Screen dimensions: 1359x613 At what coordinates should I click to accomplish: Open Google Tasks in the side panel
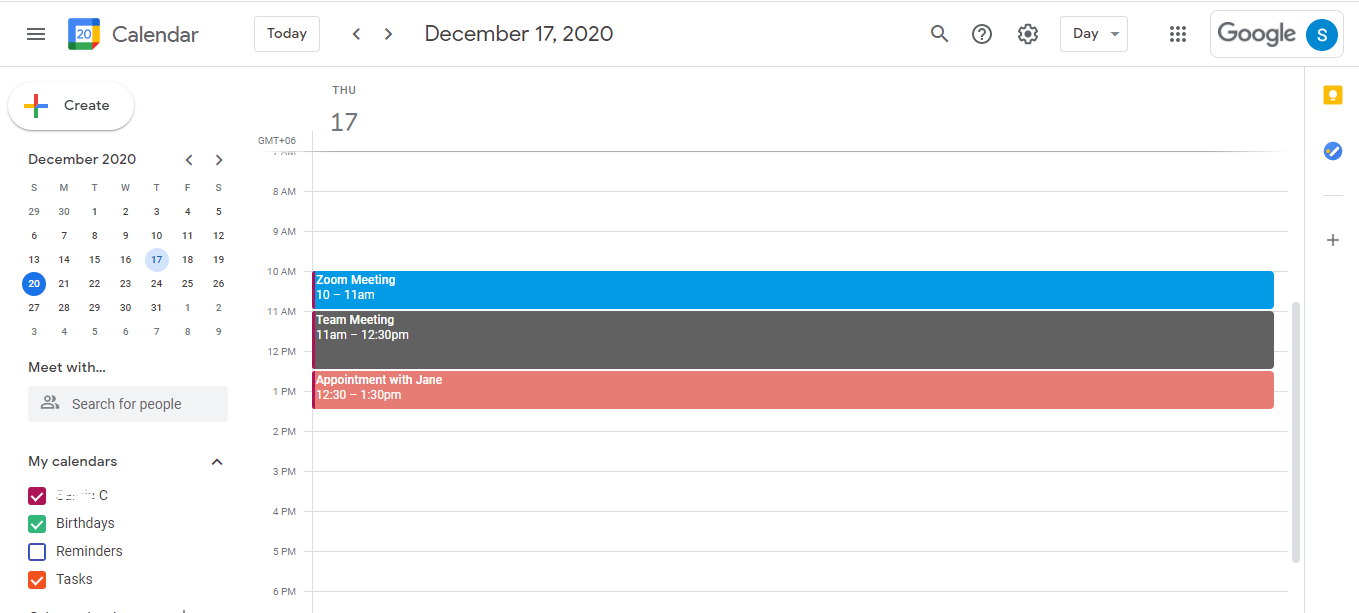coord(1332,151)
